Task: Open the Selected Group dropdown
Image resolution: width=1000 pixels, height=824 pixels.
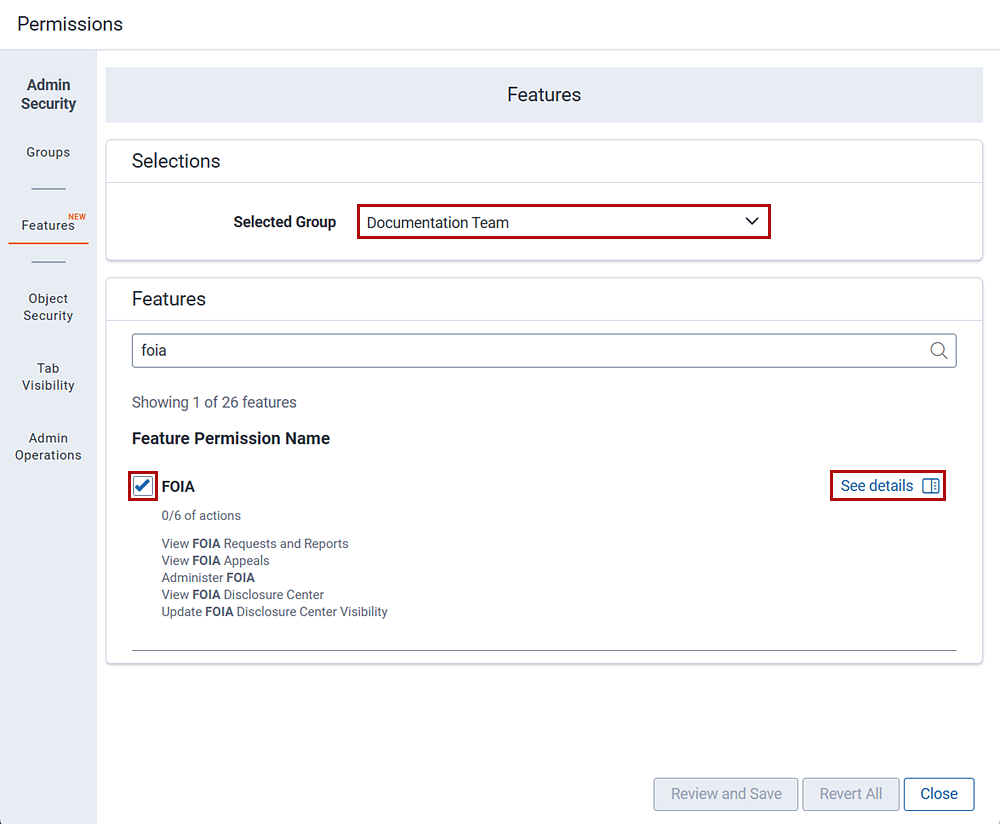Action: (564, 222)
